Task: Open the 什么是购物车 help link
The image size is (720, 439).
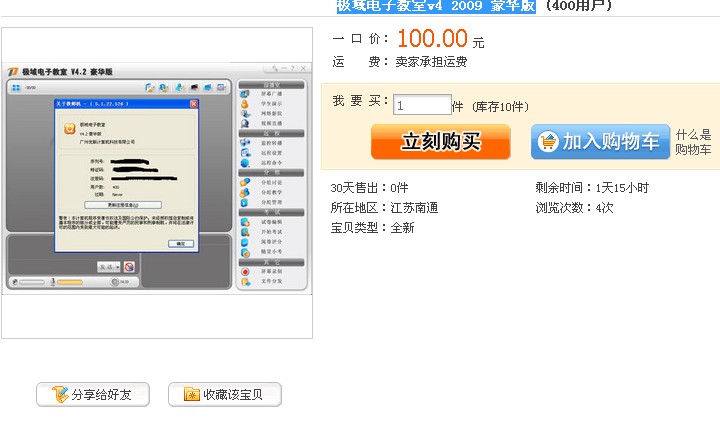Action: [693, 142]
